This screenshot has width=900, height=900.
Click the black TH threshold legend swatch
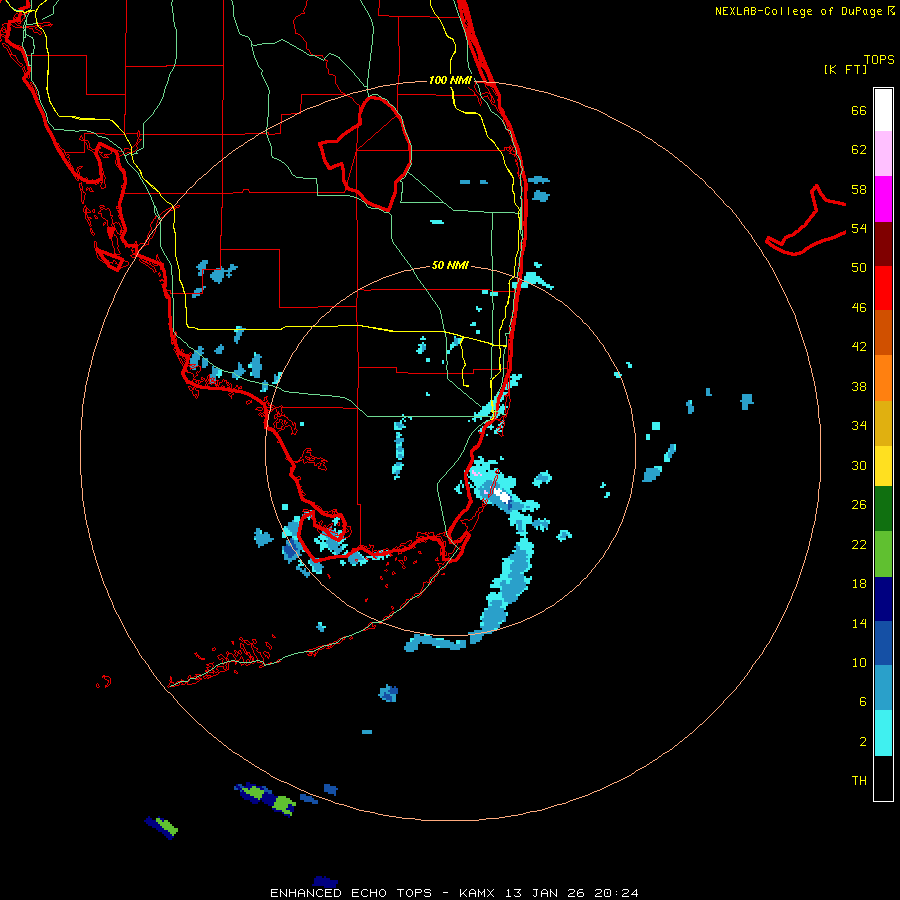pos(883,778)
